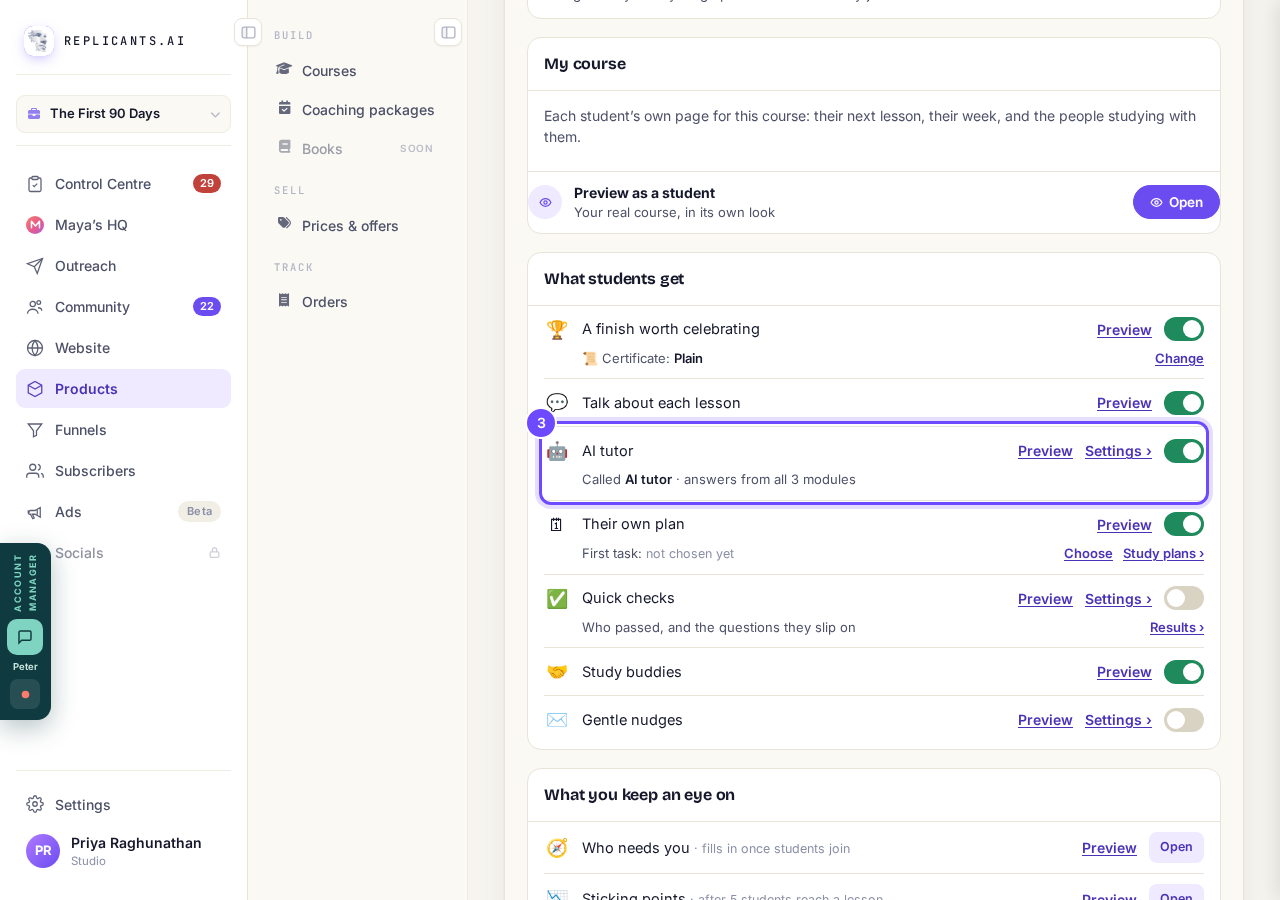Image resolution: width=1280 pixels, height=900 pixels.
Task: Expand Quick checks Settings
Action: point(1118,599)
